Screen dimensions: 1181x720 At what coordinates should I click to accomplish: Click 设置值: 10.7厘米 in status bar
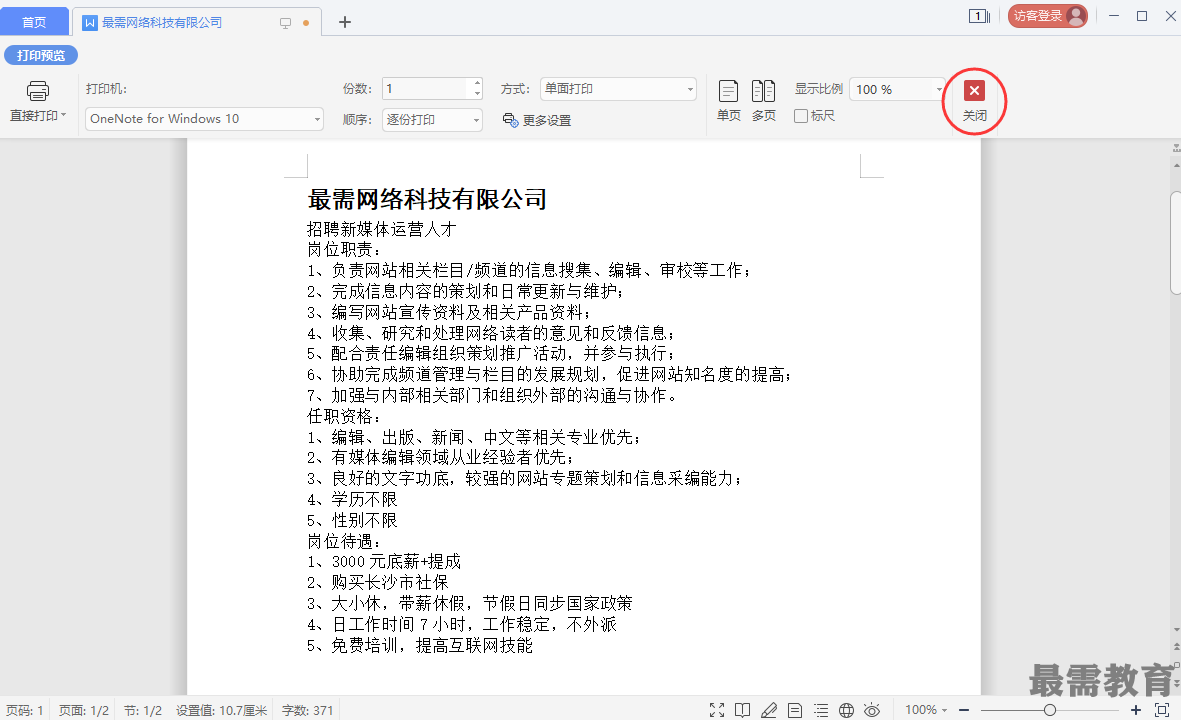(221, 710)
